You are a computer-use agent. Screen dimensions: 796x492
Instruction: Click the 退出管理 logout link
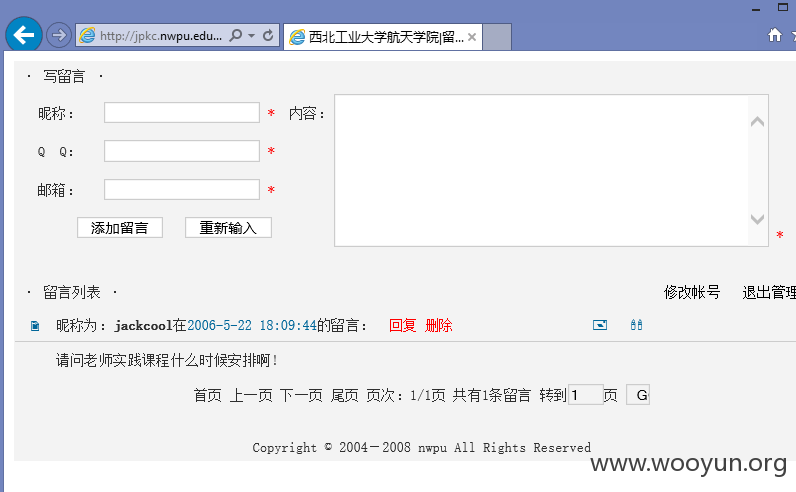(769, 292)
